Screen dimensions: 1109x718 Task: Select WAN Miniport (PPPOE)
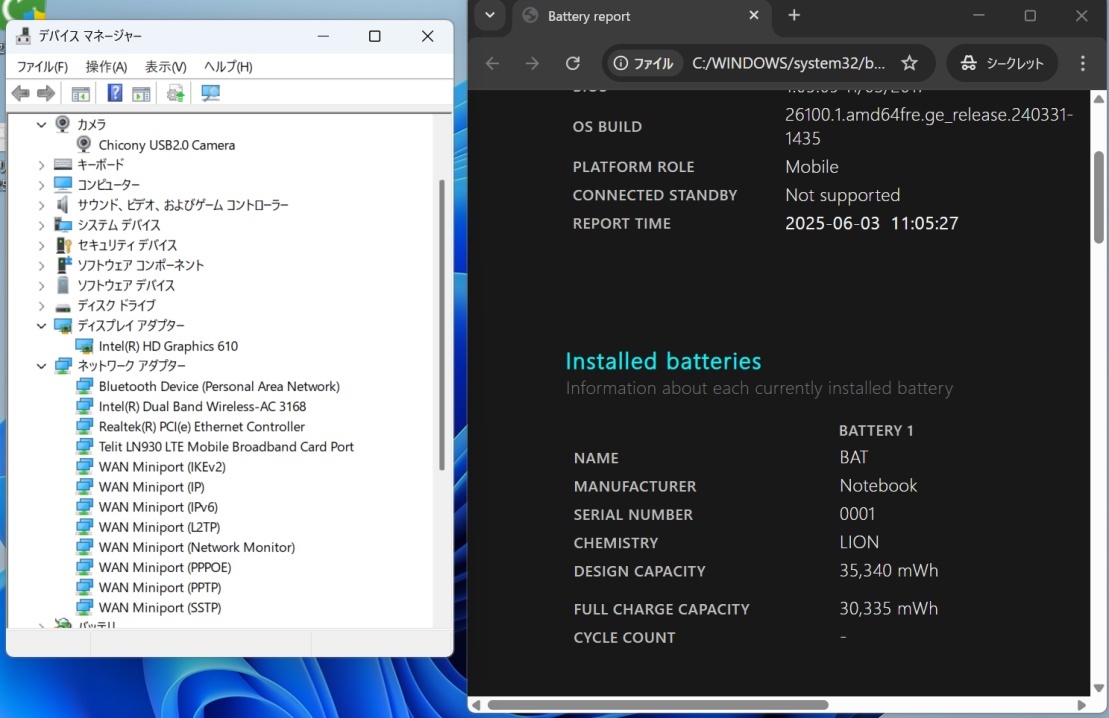point(165,567)
